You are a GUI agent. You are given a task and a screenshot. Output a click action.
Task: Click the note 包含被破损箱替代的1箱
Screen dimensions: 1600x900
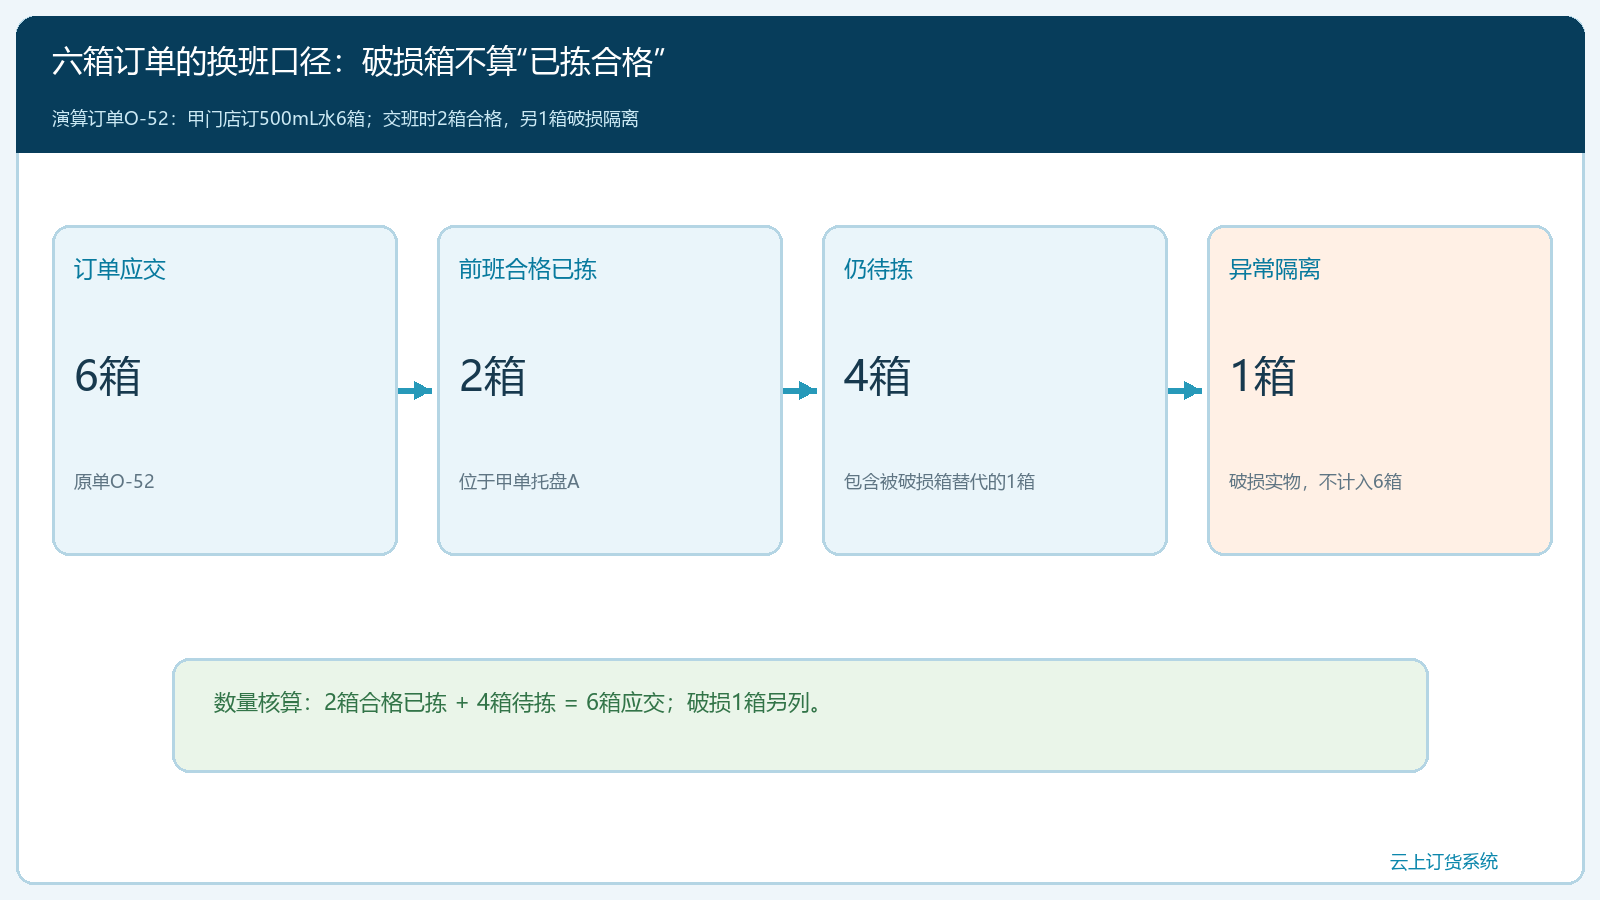point(939,482)
